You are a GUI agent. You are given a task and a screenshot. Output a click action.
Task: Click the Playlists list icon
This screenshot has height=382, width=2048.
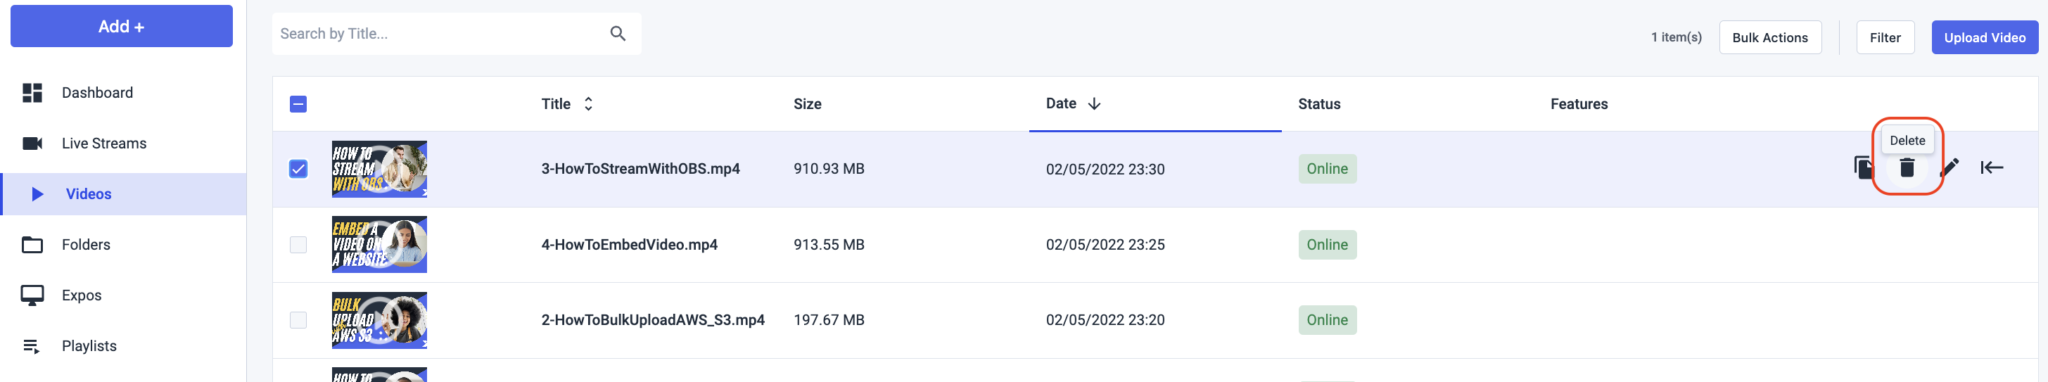[x=32, y=346]
